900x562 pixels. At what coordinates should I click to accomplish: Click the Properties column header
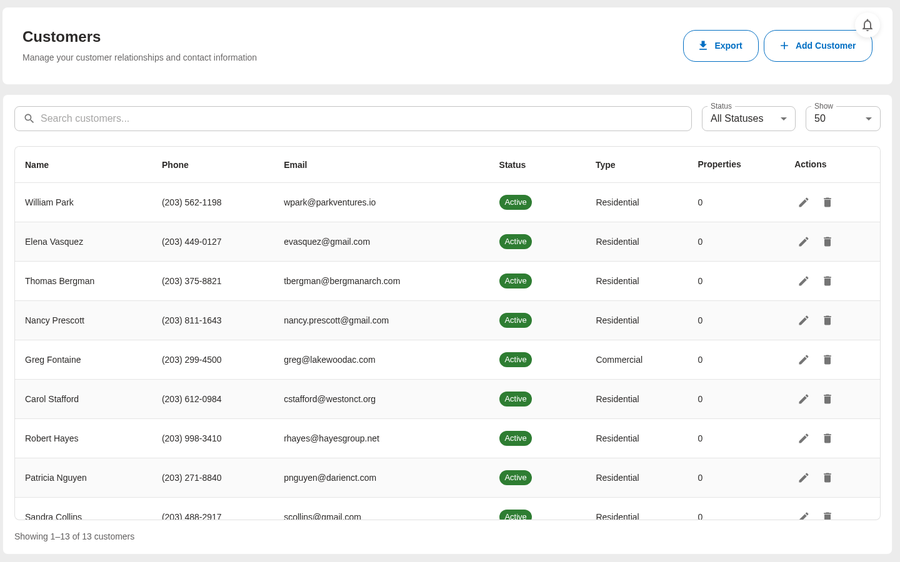[719, 164]
